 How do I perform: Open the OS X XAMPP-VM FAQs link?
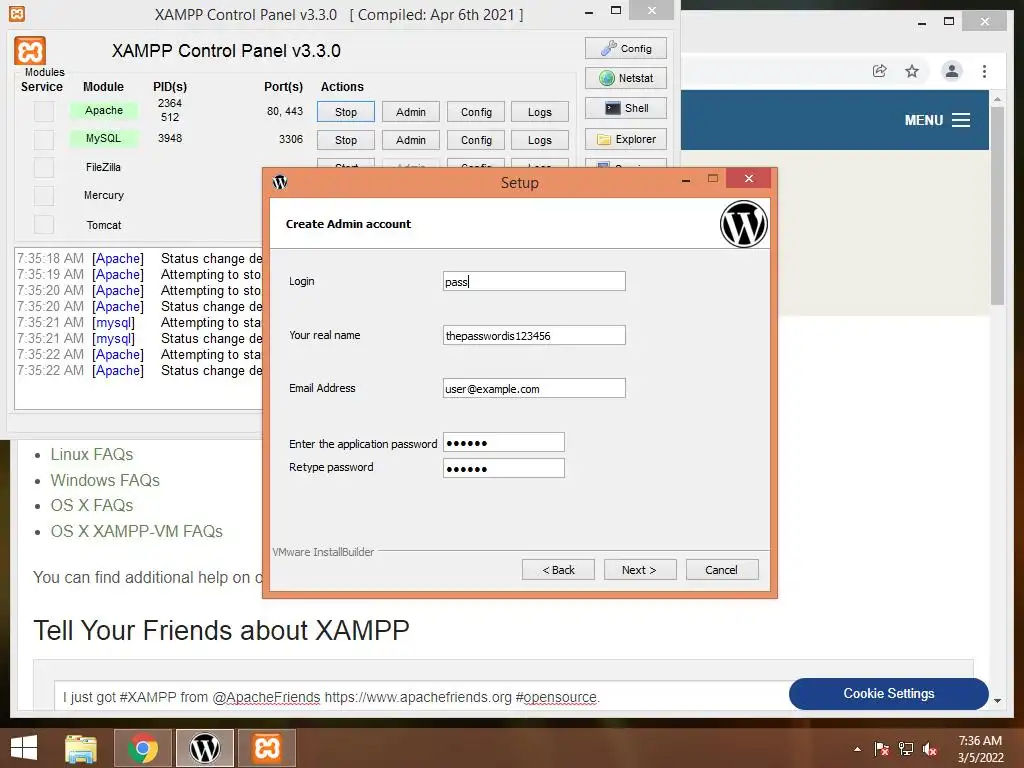point(136,531)
